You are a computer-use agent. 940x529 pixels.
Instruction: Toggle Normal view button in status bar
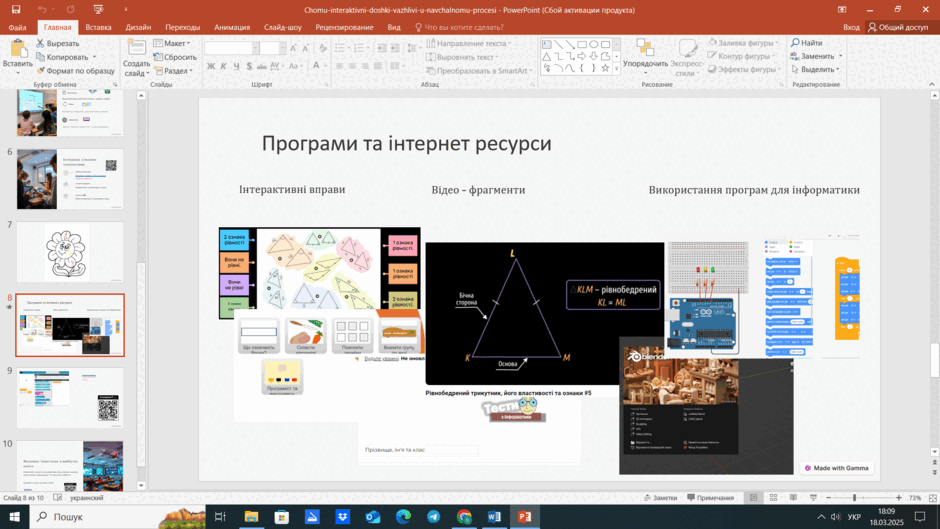[754, 498]
